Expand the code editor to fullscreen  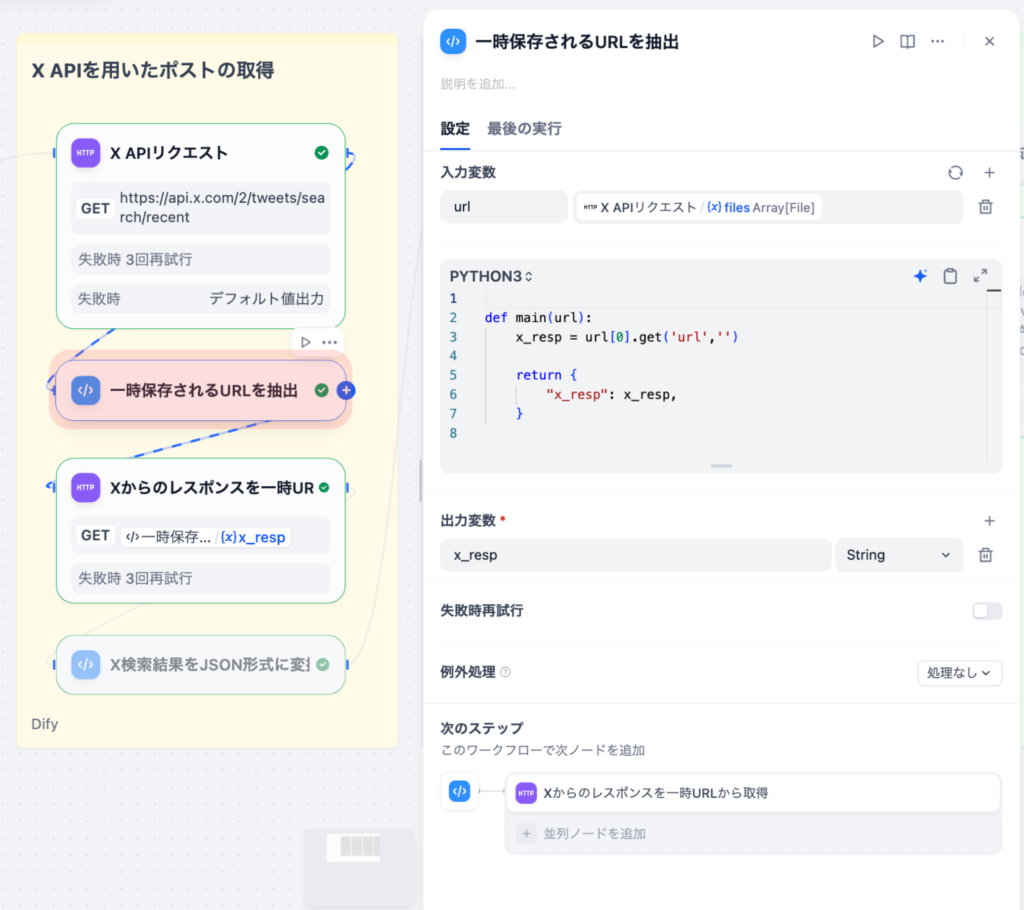click(x=979, y=276)
